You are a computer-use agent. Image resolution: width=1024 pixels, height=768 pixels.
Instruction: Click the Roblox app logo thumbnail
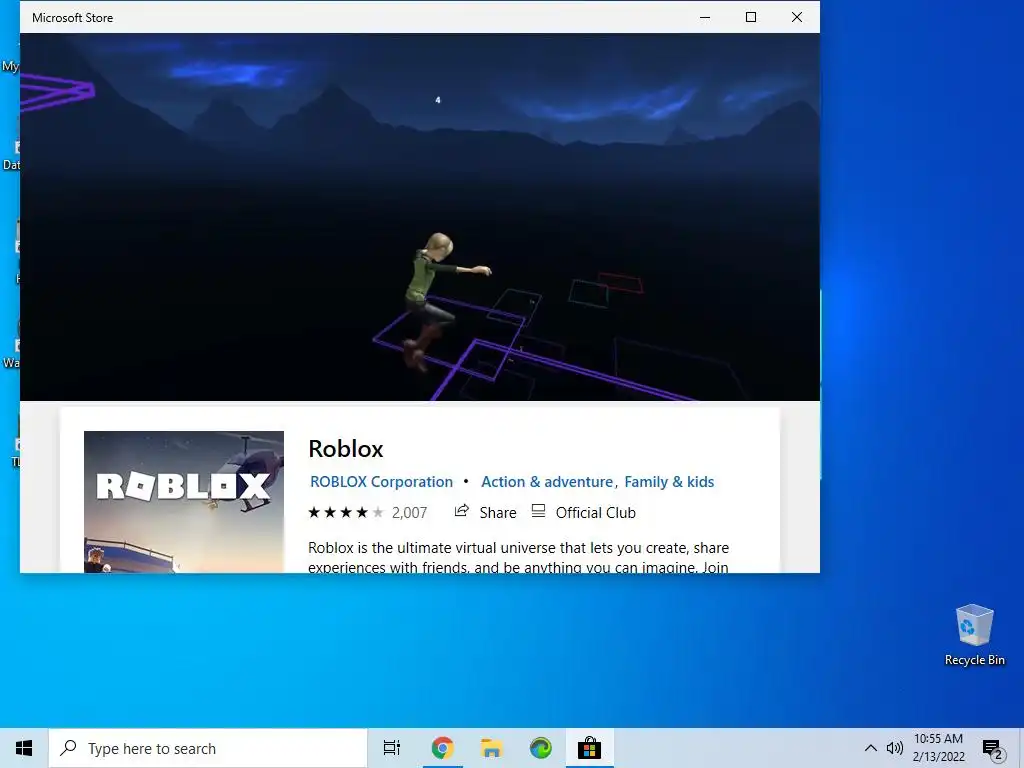[184, 502]
